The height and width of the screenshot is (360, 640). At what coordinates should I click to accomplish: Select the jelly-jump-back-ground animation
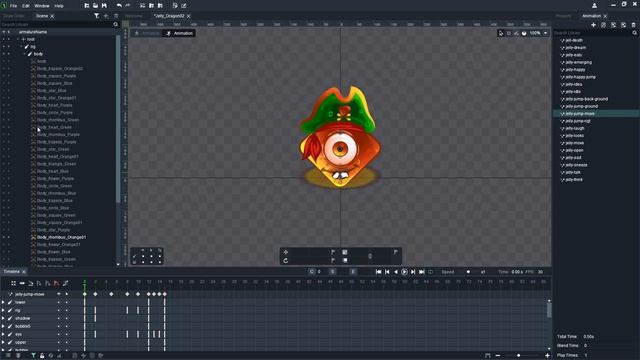click(587, 99)
